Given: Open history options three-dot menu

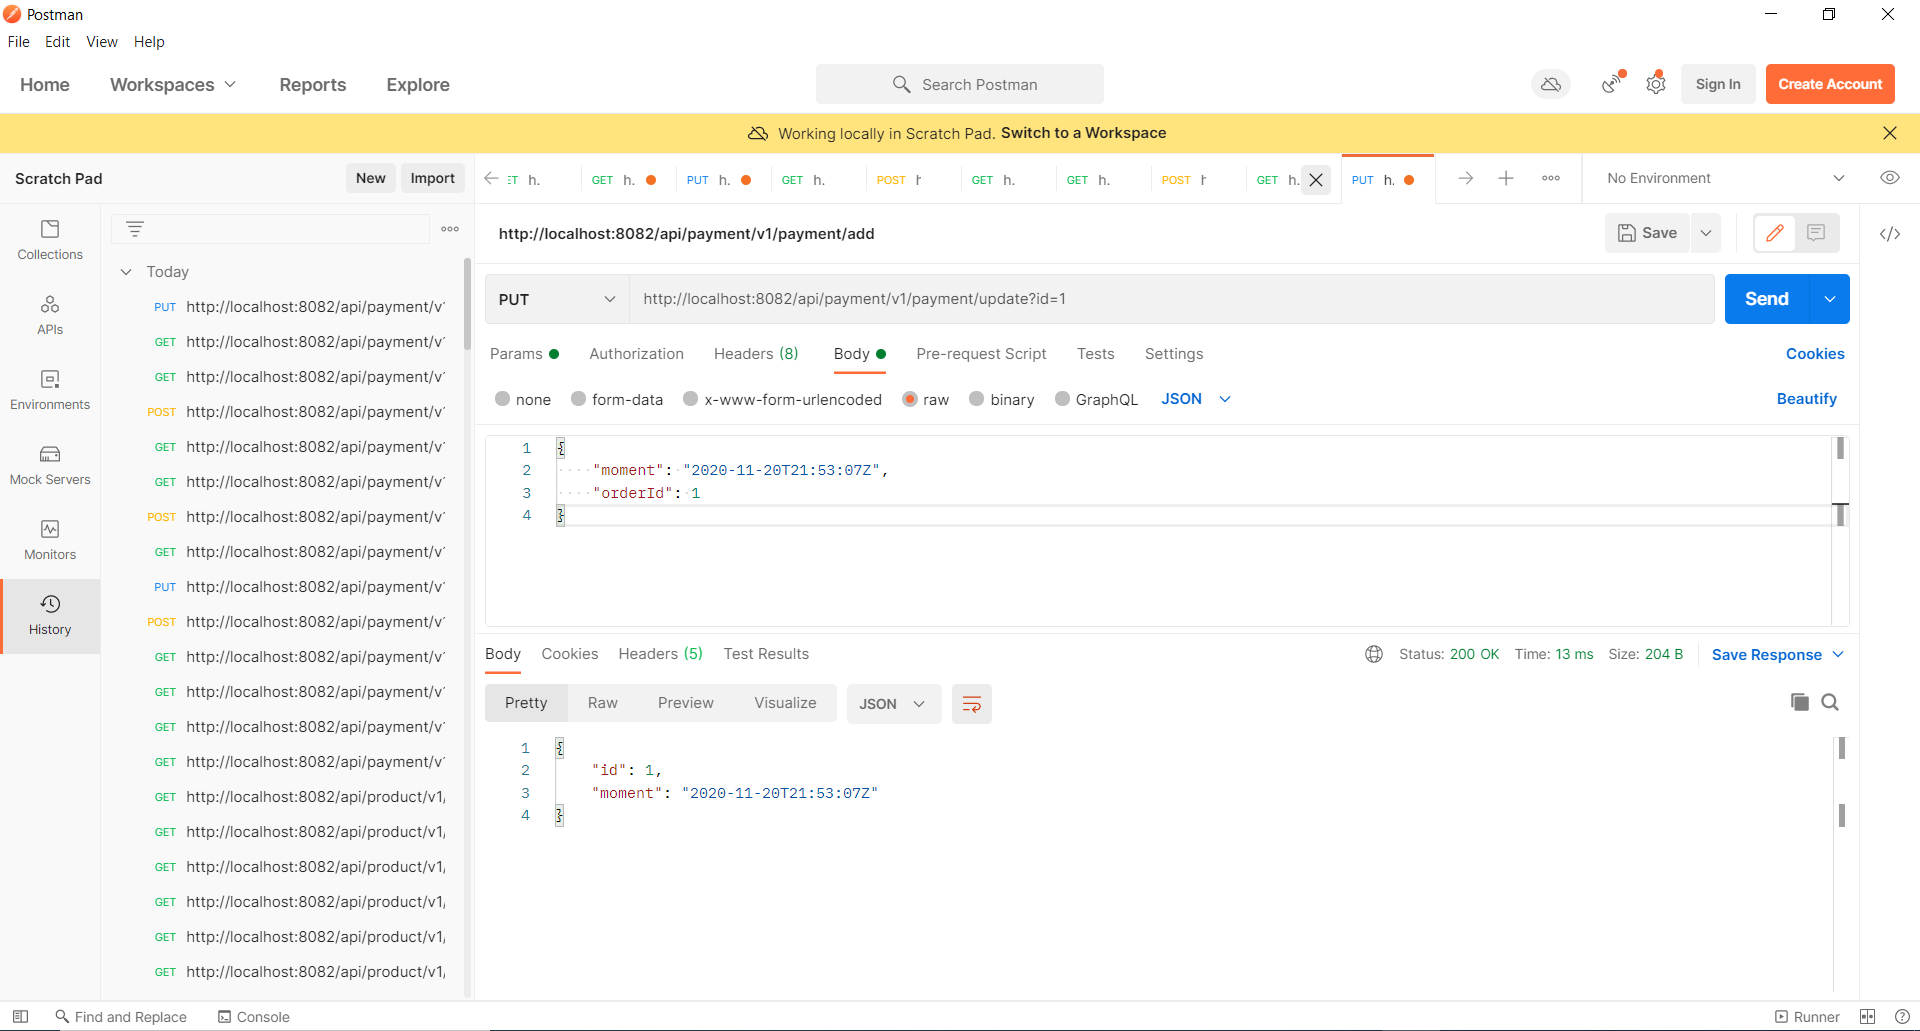Looking at the screenshot, I should click(x=450, y=229).
